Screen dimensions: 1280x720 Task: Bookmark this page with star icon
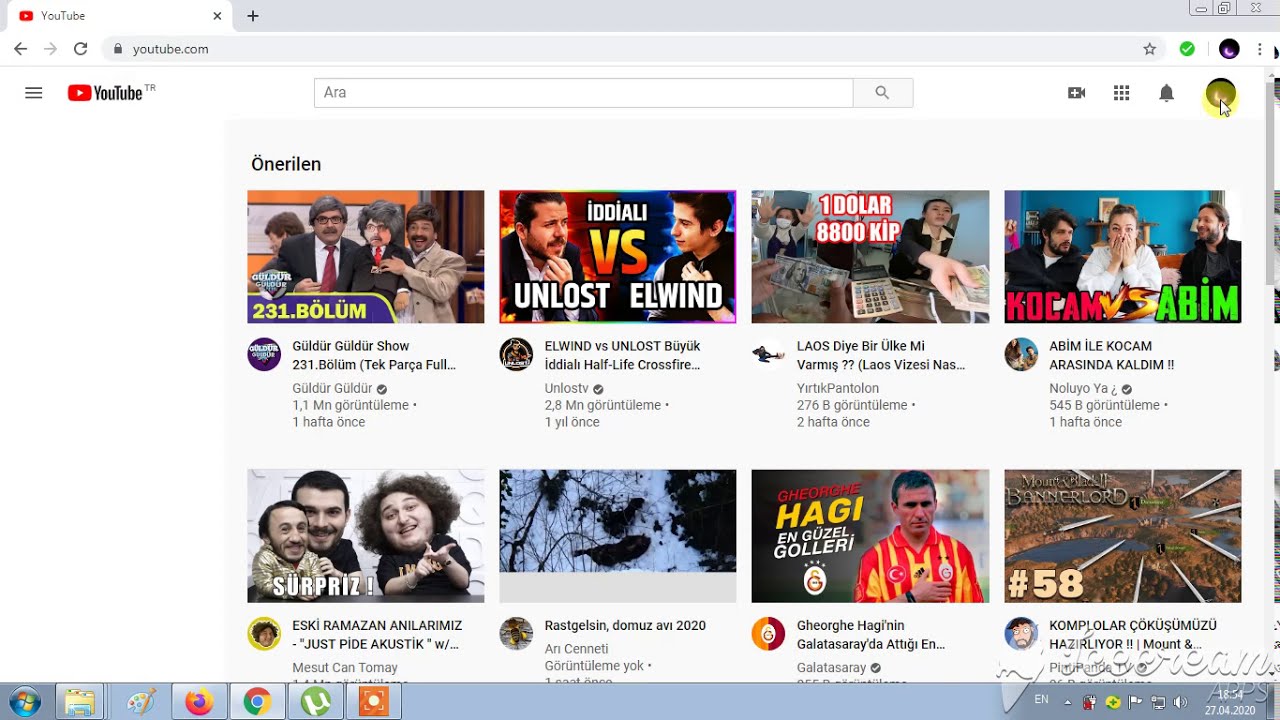(1150, 49)
